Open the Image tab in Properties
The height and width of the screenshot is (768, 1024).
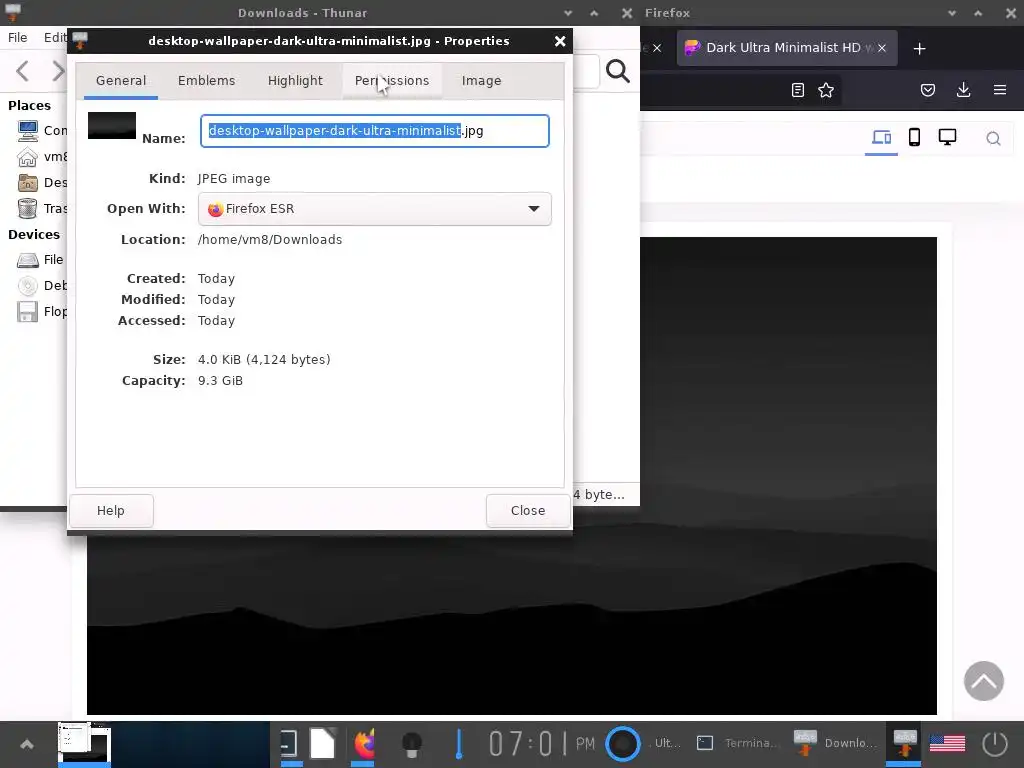click(481, 80)
